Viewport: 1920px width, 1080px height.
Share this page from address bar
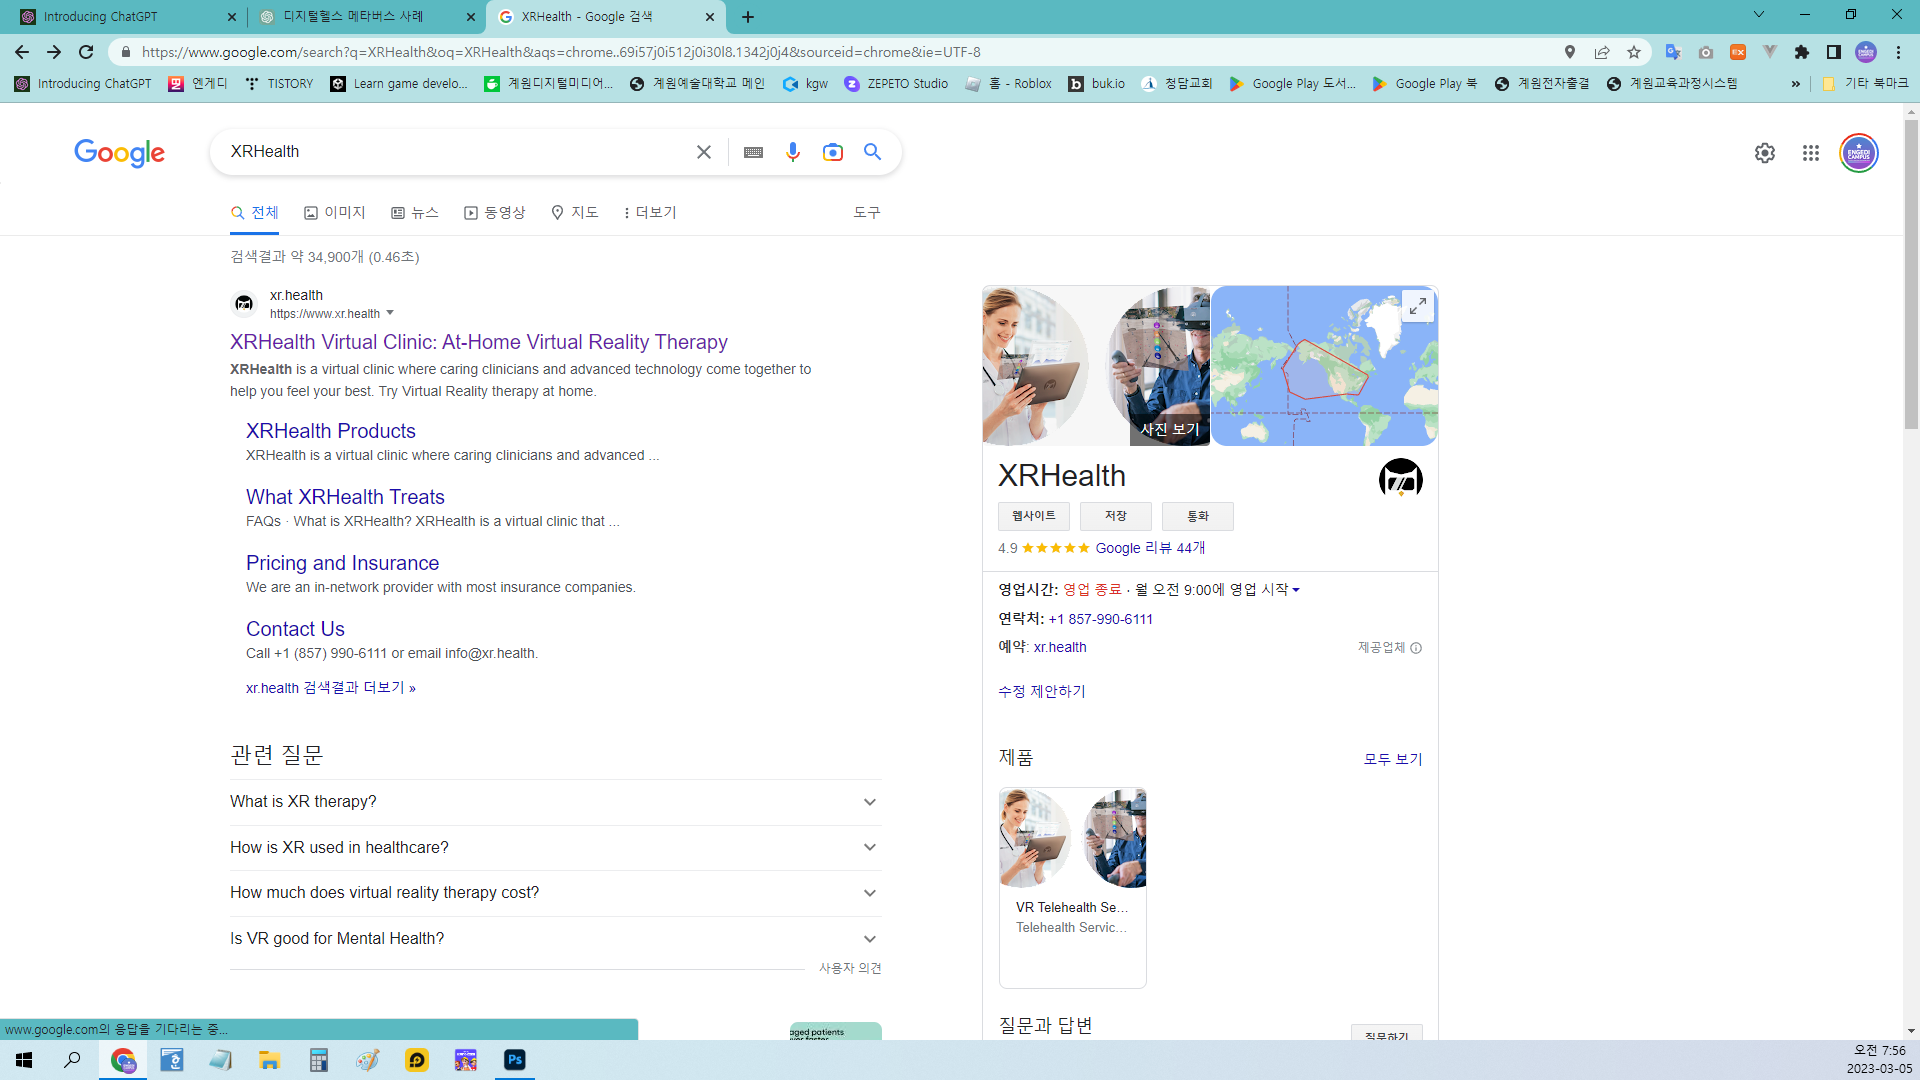pyautogui.click(x=1602, y=52)
